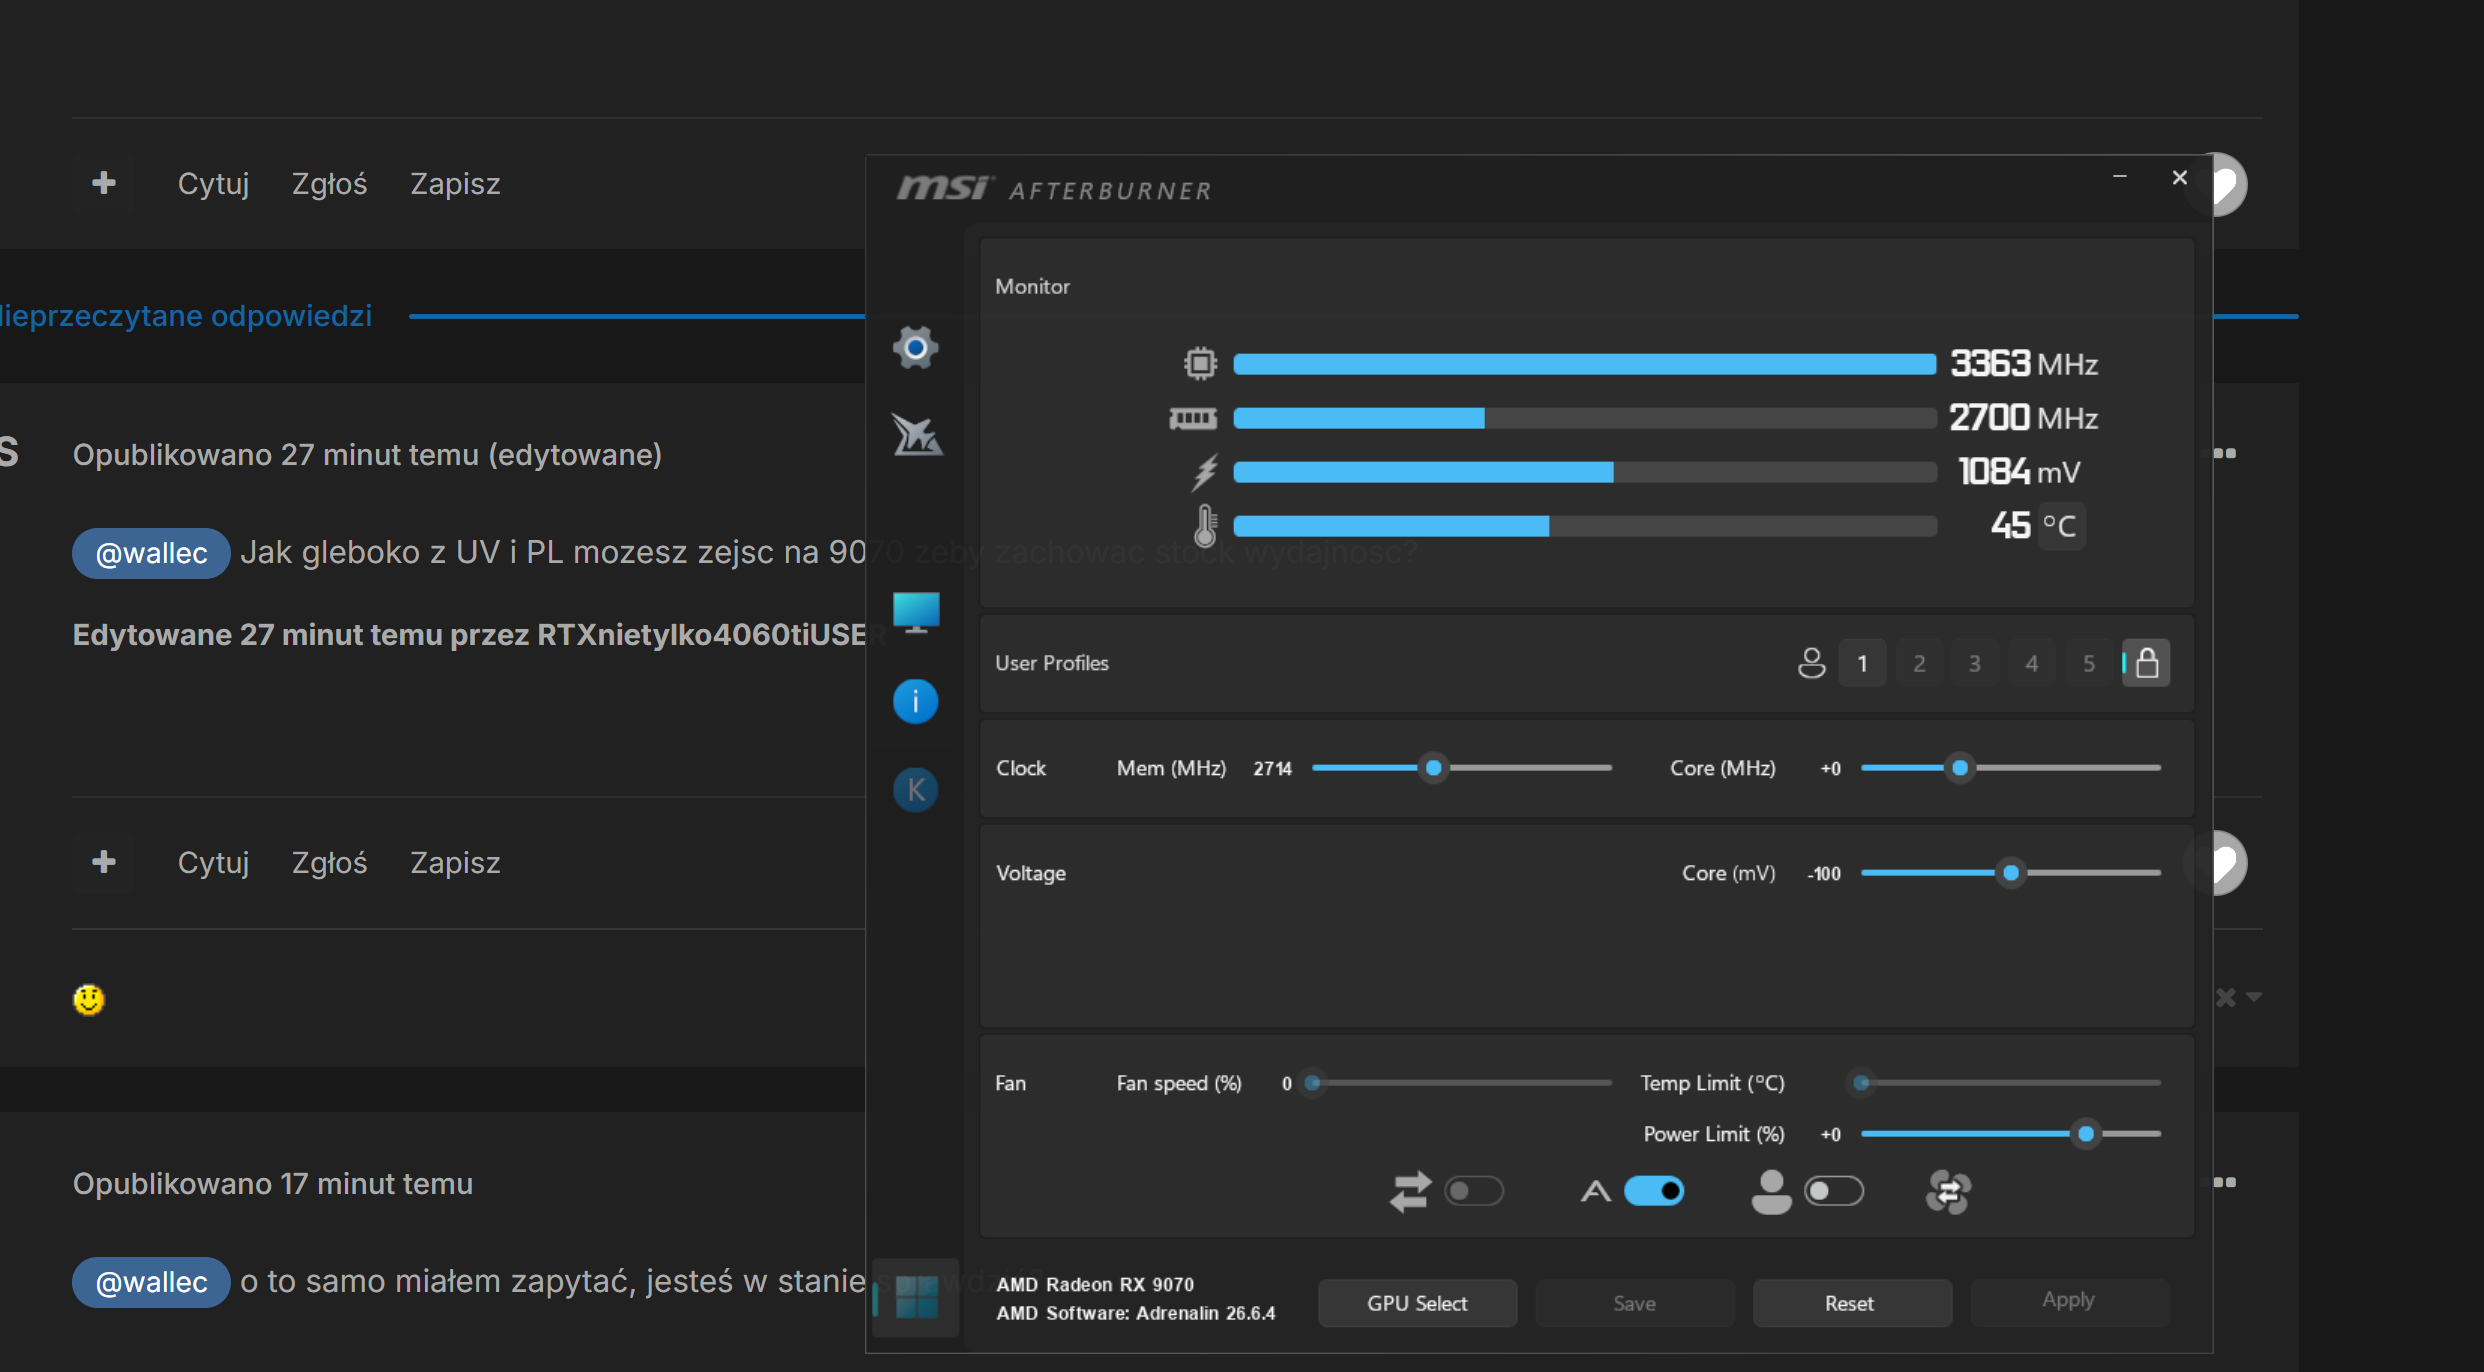
Task: Click Zgłoś below the 27-minutes-ago post
Action: coord(330,863)
